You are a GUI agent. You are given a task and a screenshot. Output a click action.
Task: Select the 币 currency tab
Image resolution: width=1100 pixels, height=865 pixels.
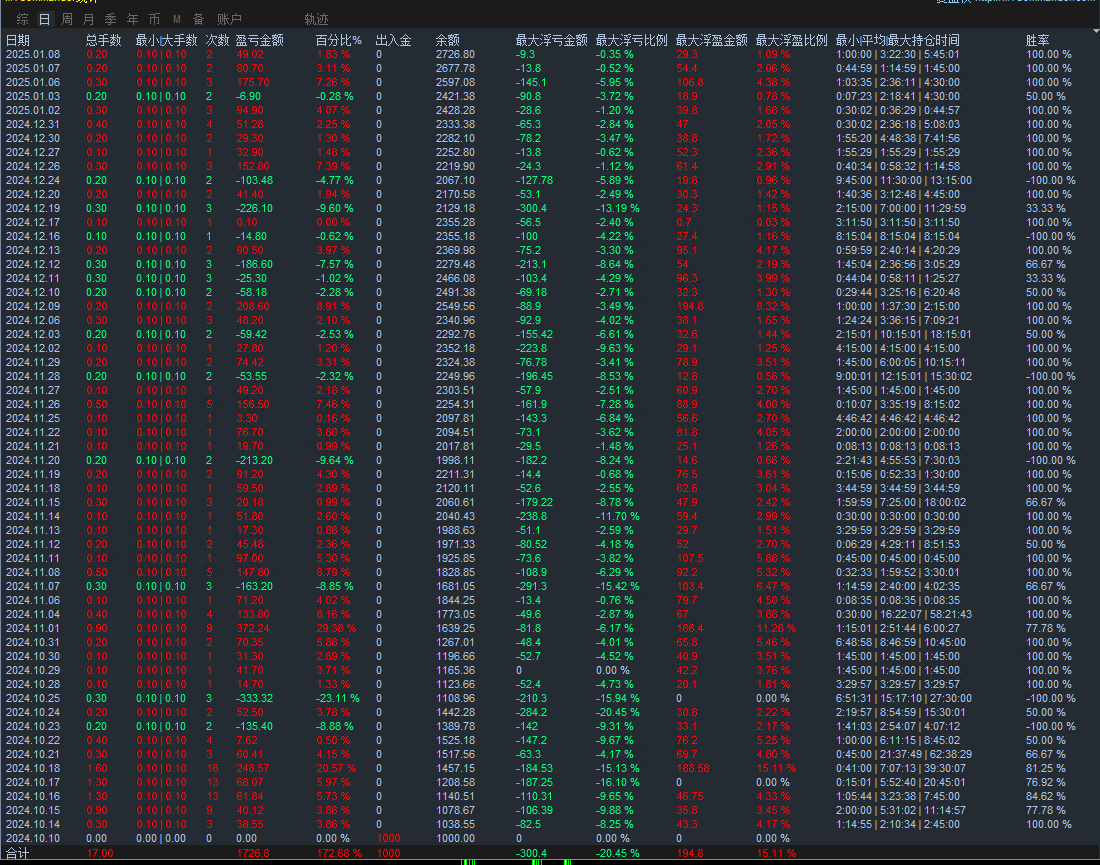[x=154, y=20]
